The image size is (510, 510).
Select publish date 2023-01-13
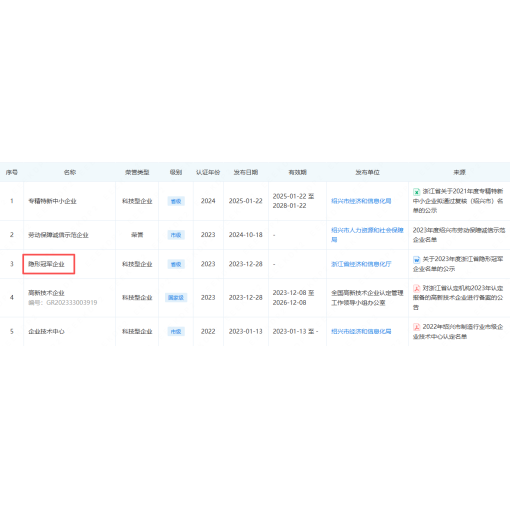(246, 331)
